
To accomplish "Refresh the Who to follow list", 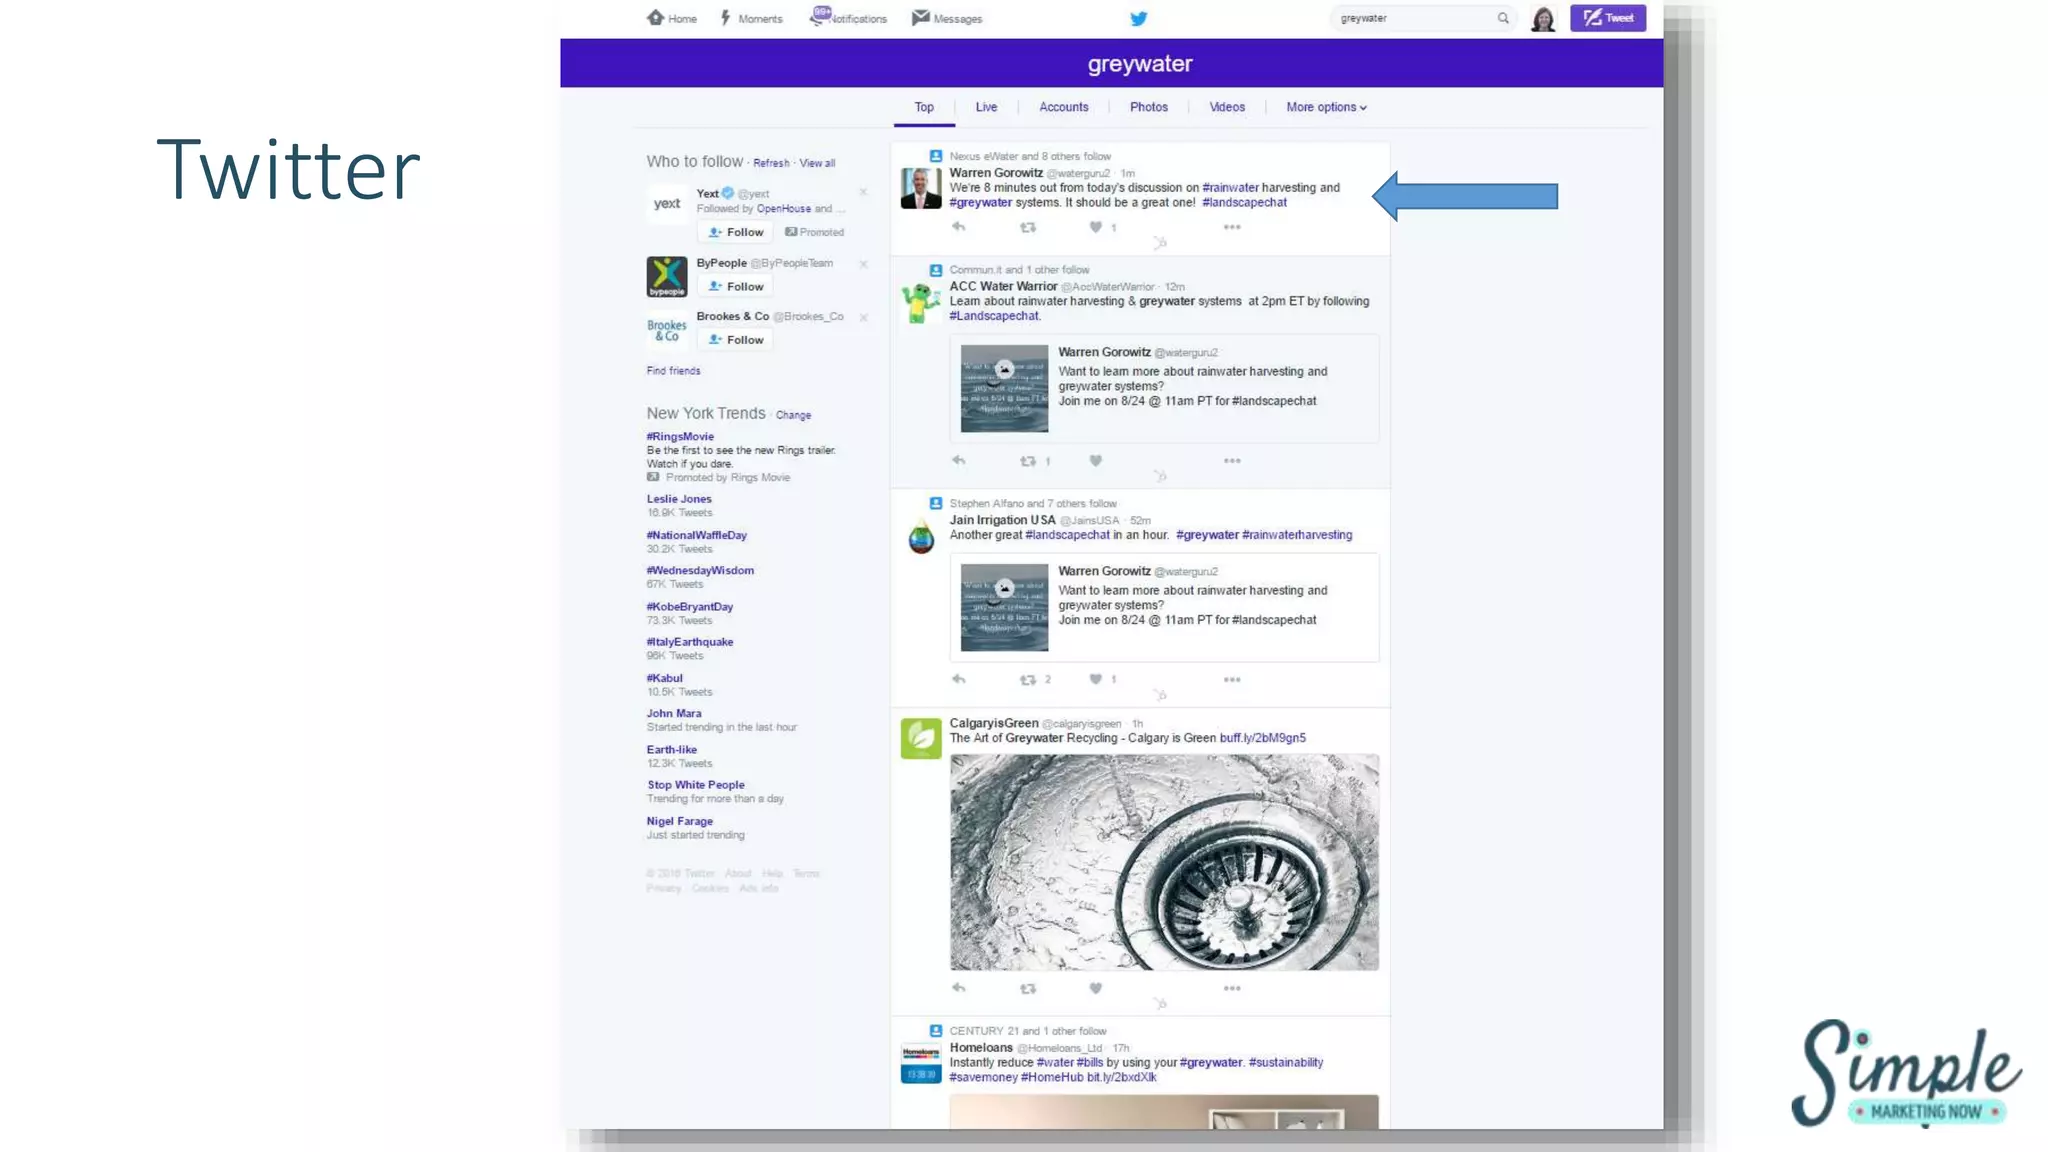I will coord(771,163).
